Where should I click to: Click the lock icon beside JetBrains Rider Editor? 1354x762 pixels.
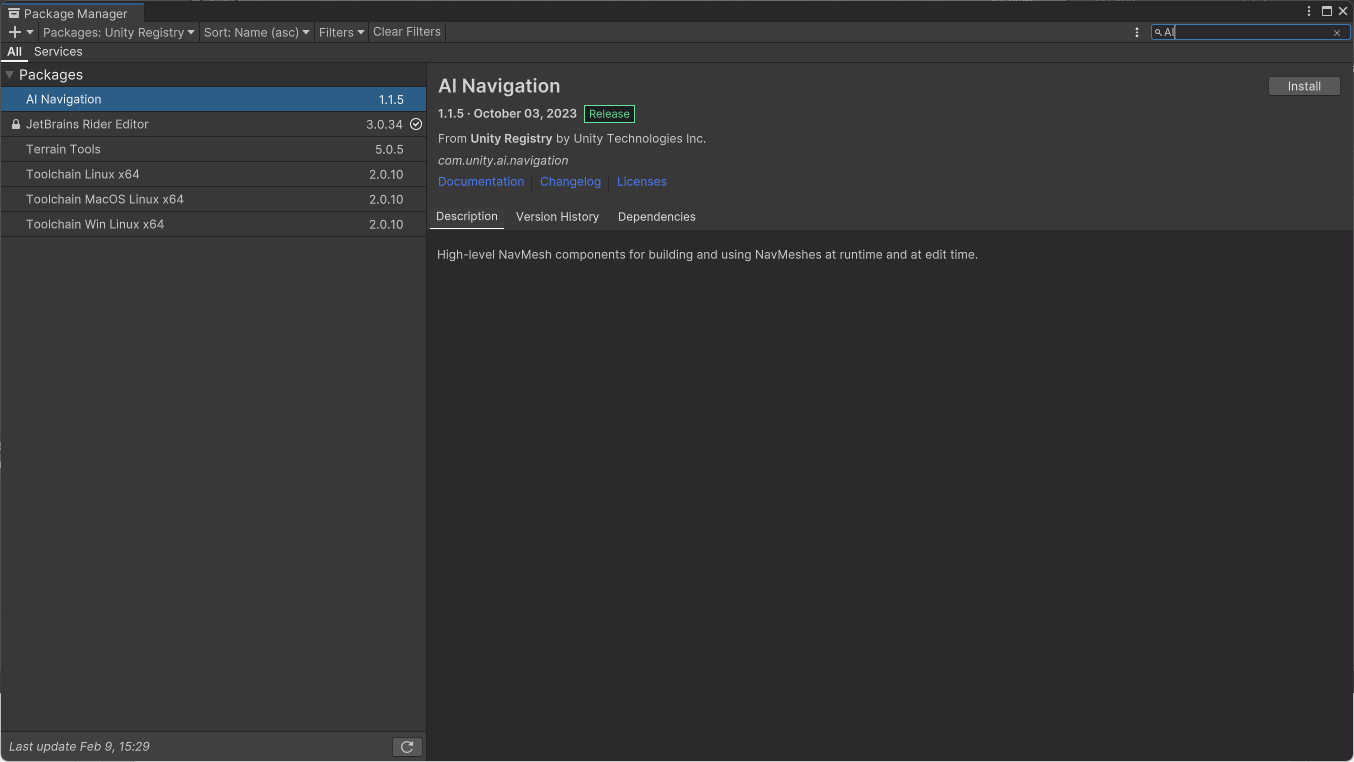(x=16, y=125)
